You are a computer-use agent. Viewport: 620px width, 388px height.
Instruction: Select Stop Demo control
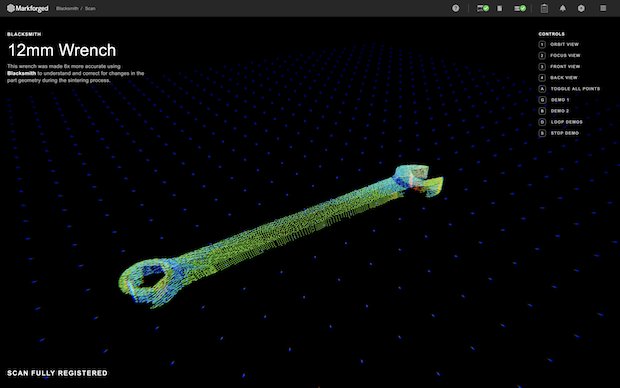coord(559,133)
